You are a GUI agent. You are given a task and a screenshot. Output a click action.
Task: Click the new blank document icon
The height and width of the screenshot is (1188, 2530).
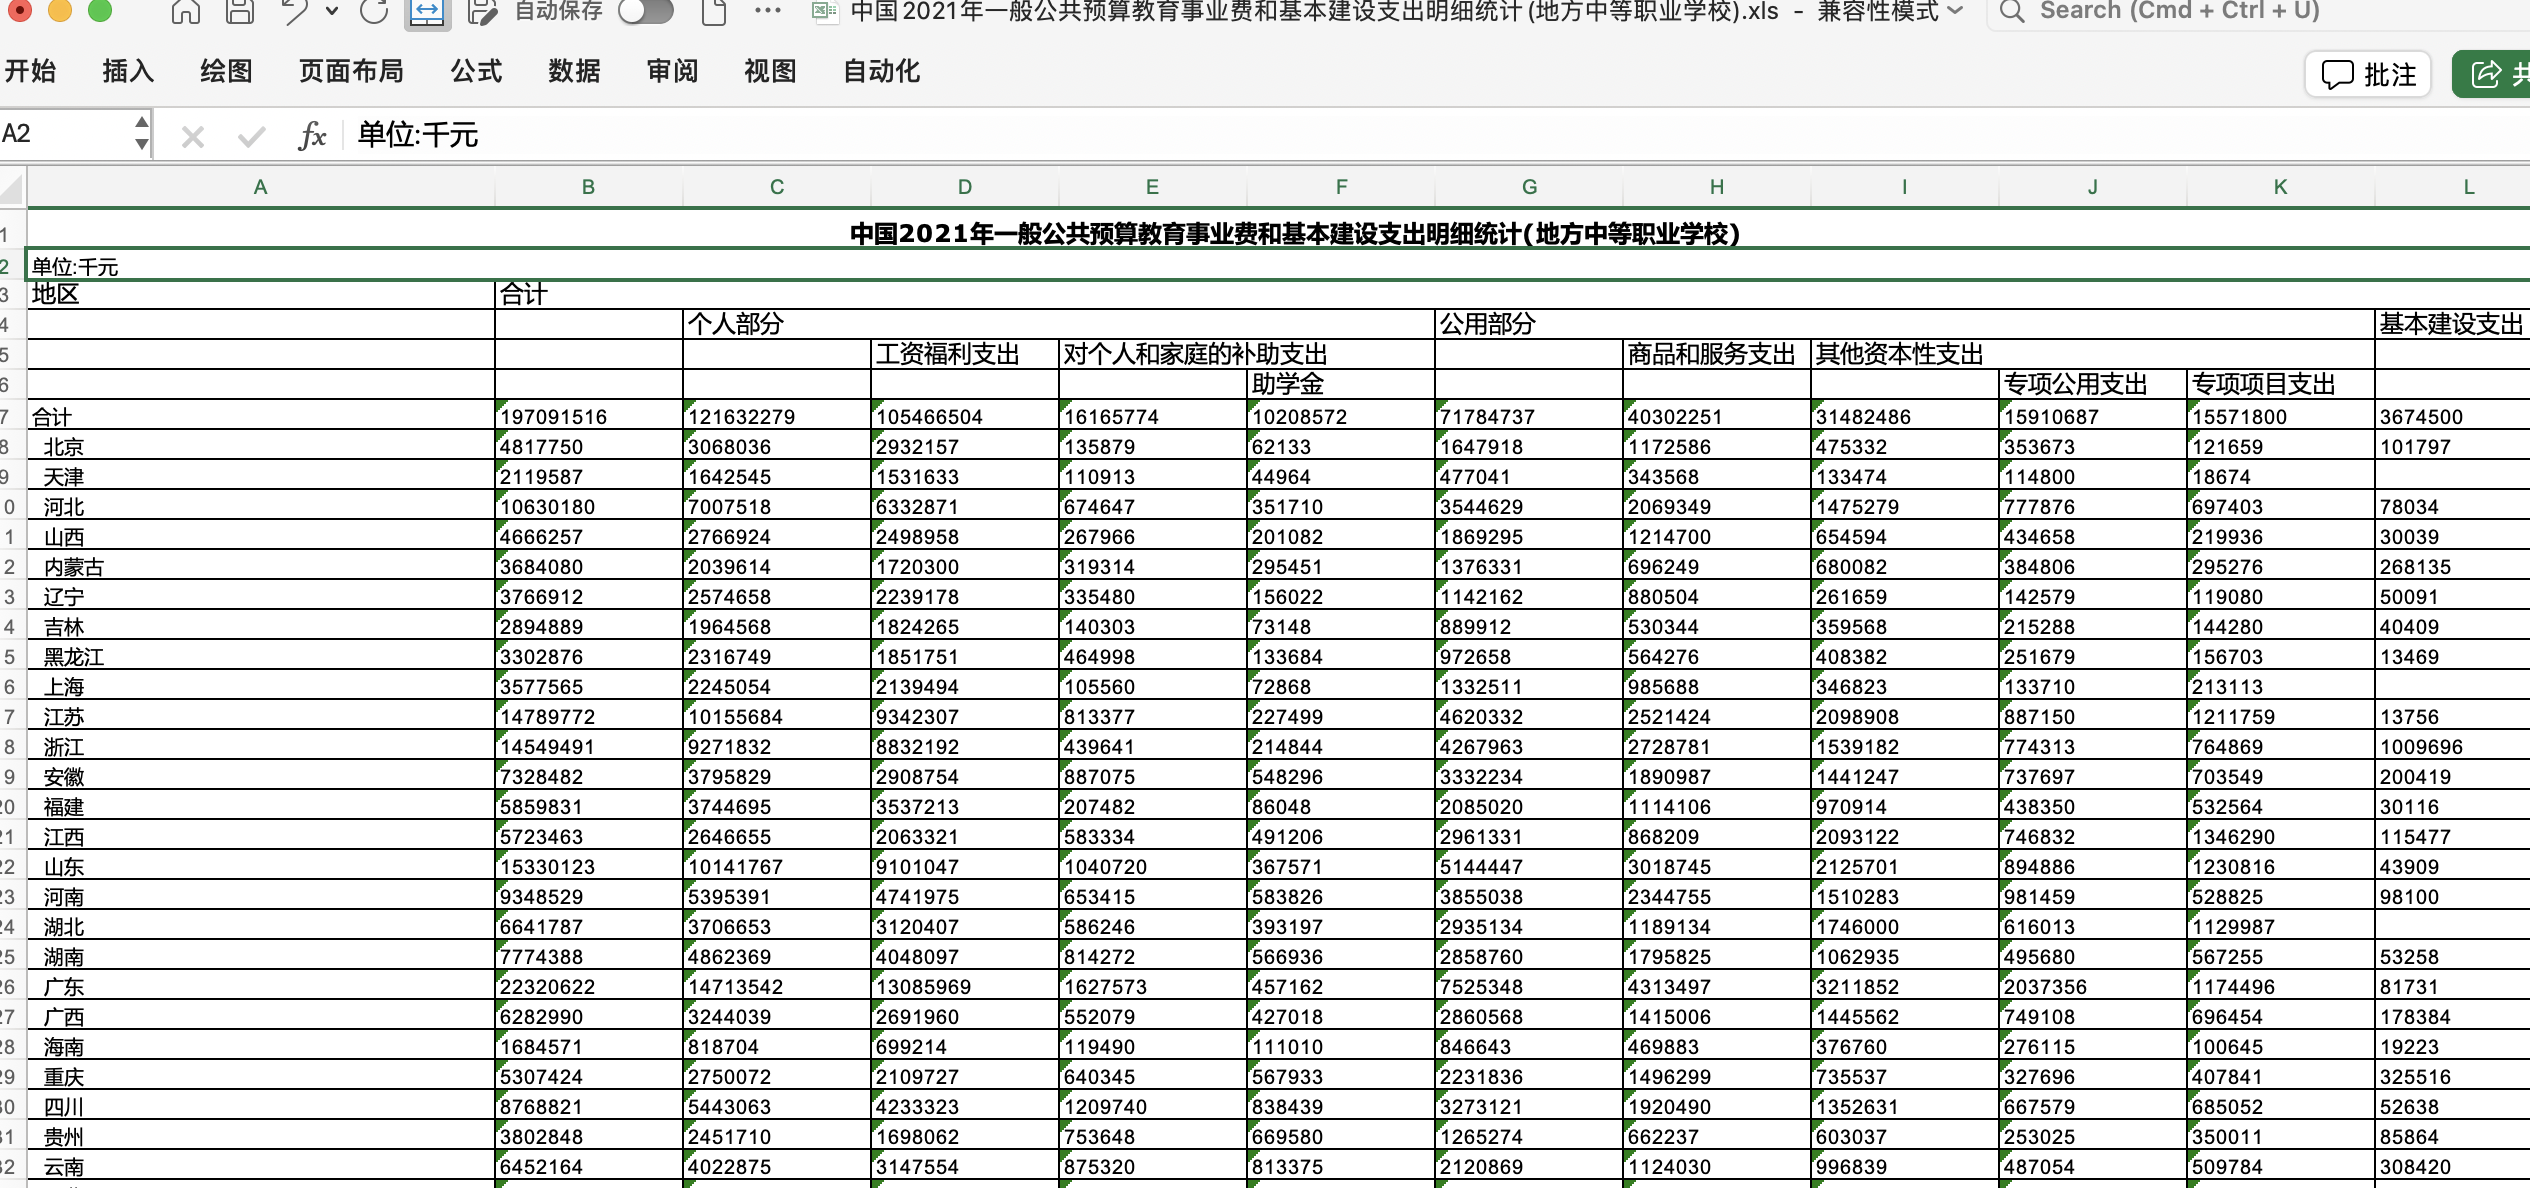click(713, 11)
